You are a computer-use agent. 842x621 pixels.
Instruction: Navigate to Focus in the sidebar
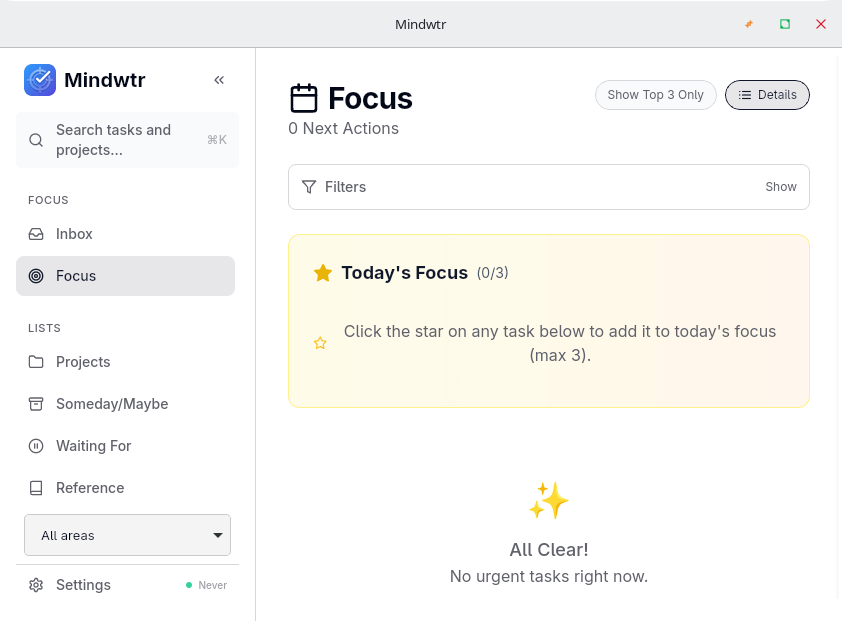(x=76, y=275)
